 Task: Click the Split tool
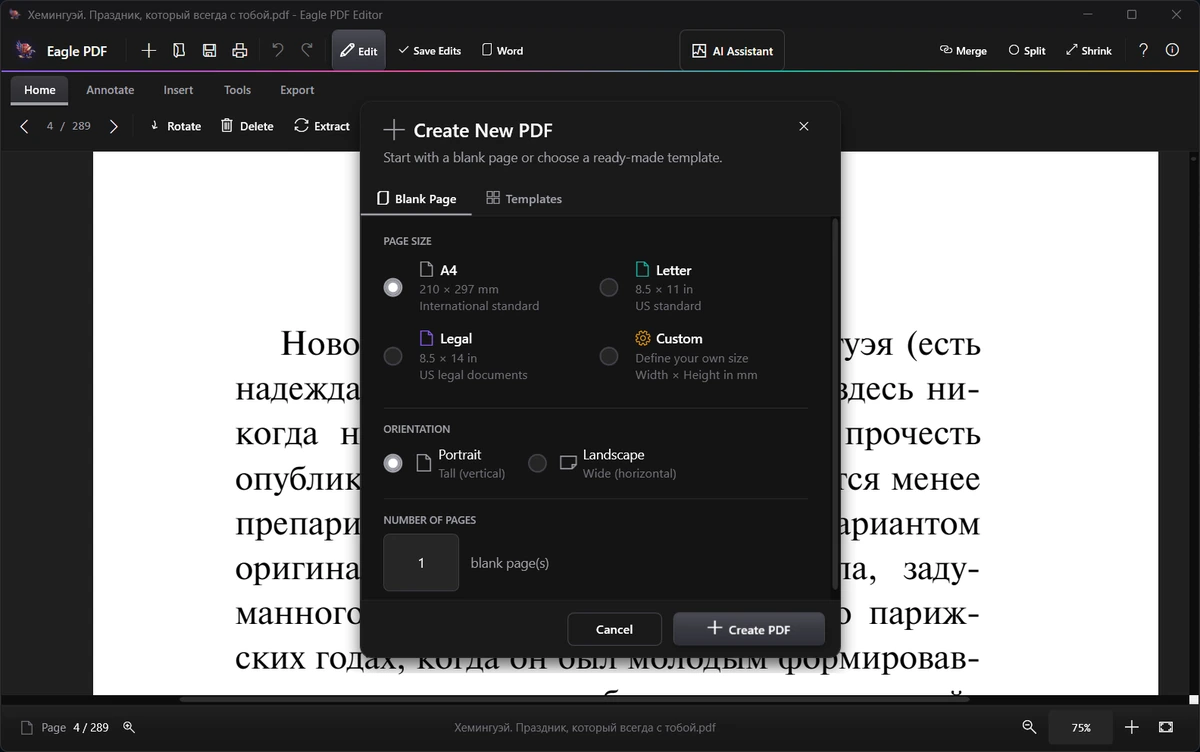pos(1027,50)
